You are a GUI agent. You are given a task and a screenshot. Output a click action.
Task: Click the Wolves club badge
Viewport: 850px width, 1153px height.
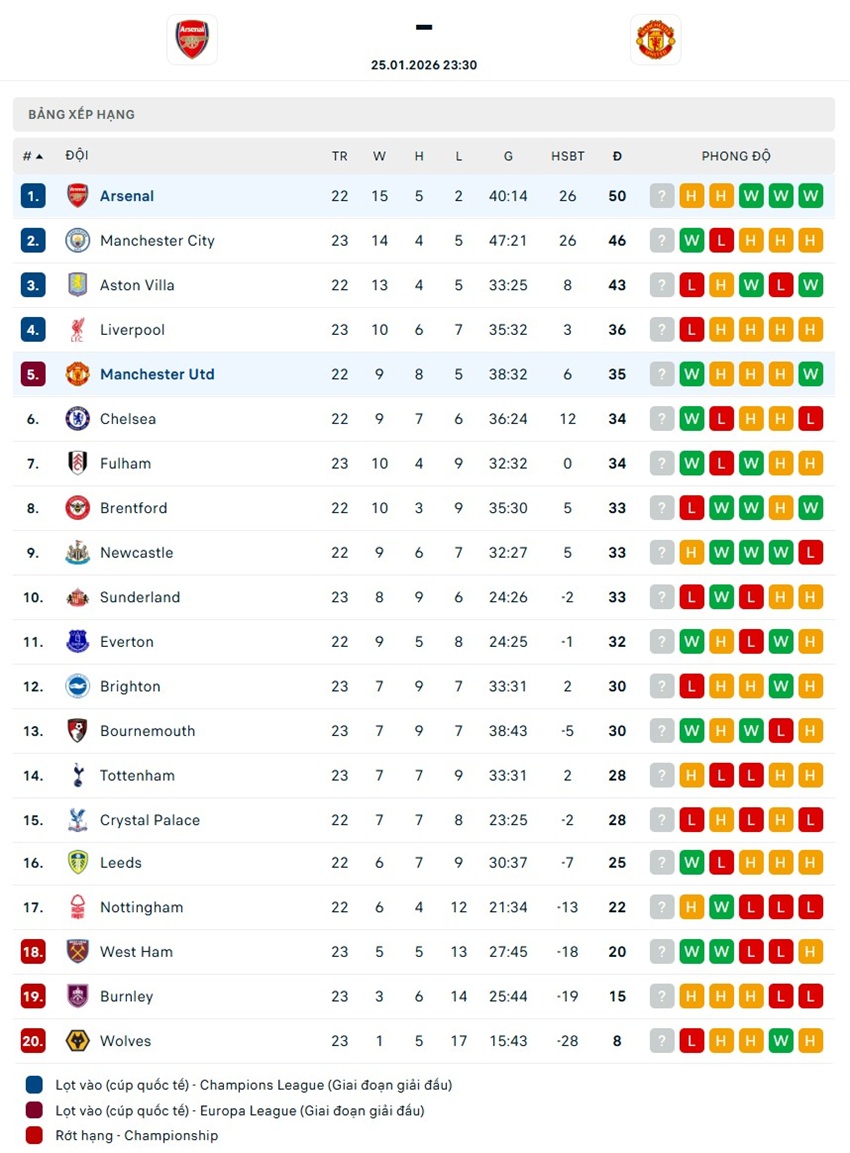77,1041
